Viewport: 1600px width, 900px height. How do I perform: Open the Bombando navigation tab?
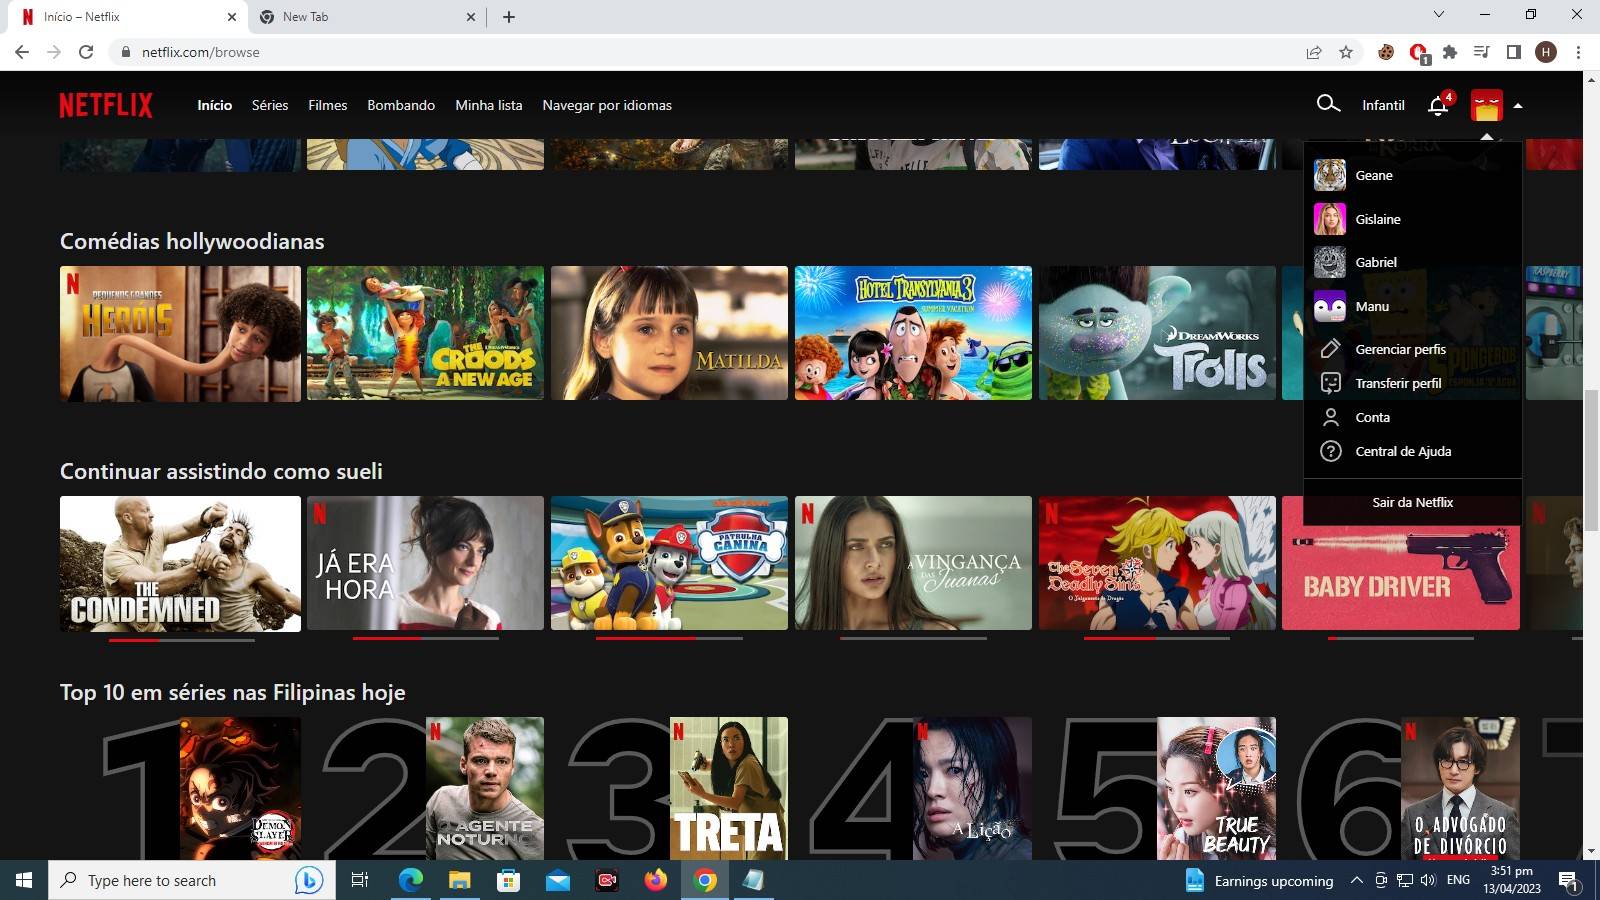click(x=401, y=105)
